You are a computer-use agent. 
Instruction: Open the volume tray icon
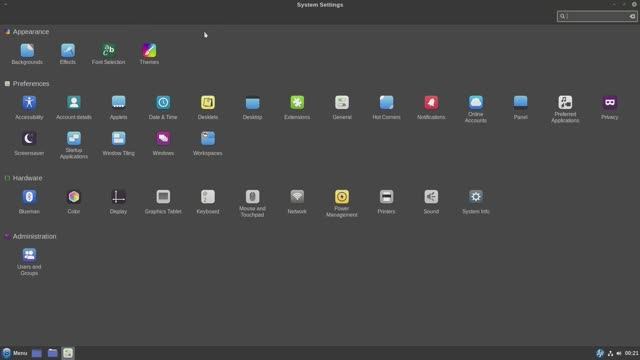[619, 353]
